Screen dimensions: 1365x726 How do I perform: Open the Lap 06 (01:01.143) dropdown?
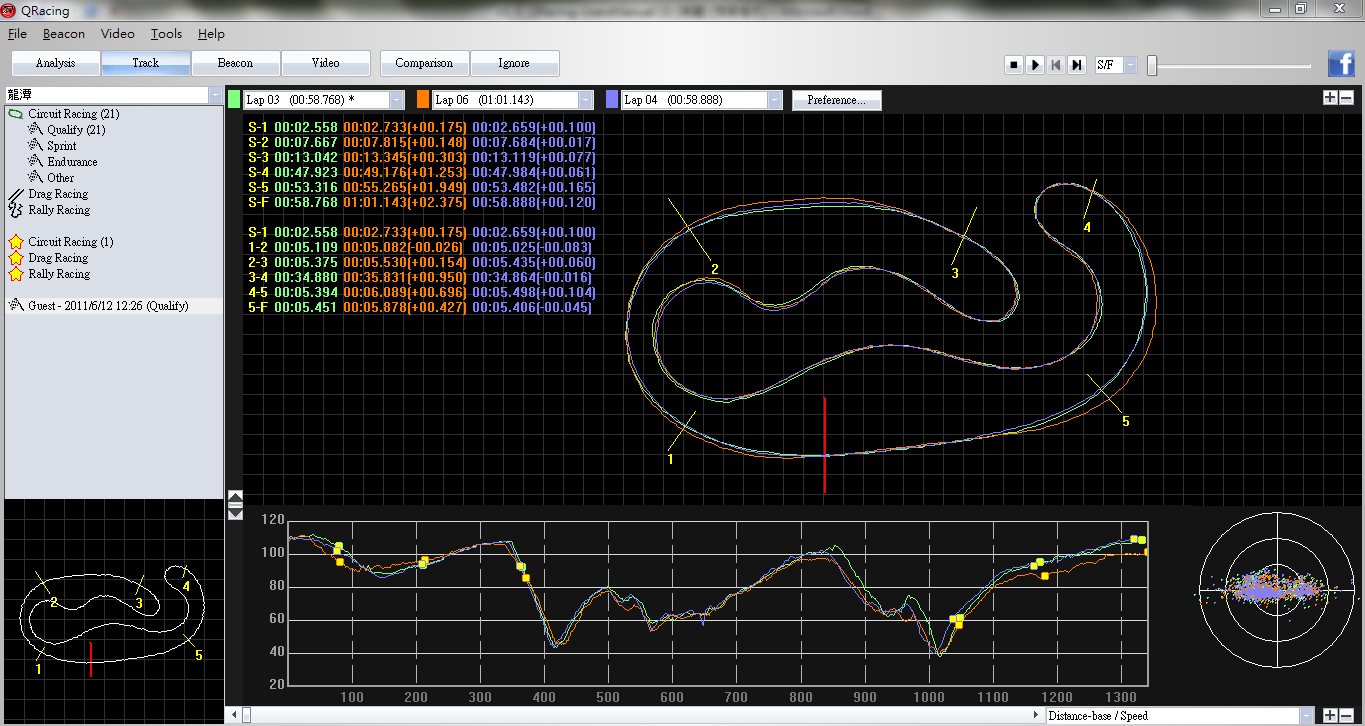[x=585, y=100]
